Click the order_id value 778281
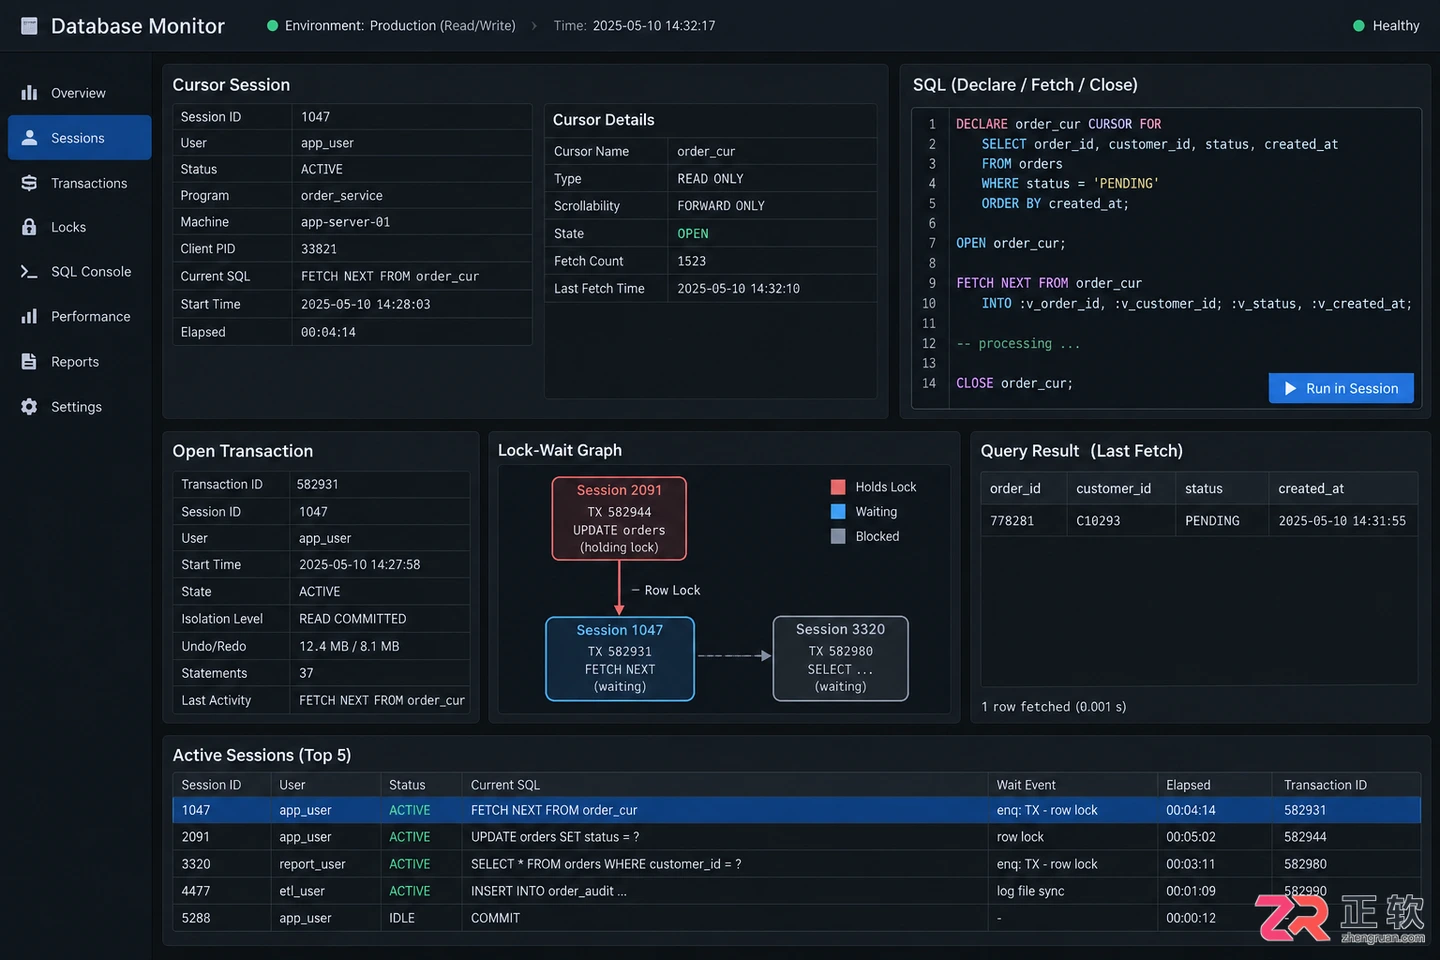 [1012, 521]
